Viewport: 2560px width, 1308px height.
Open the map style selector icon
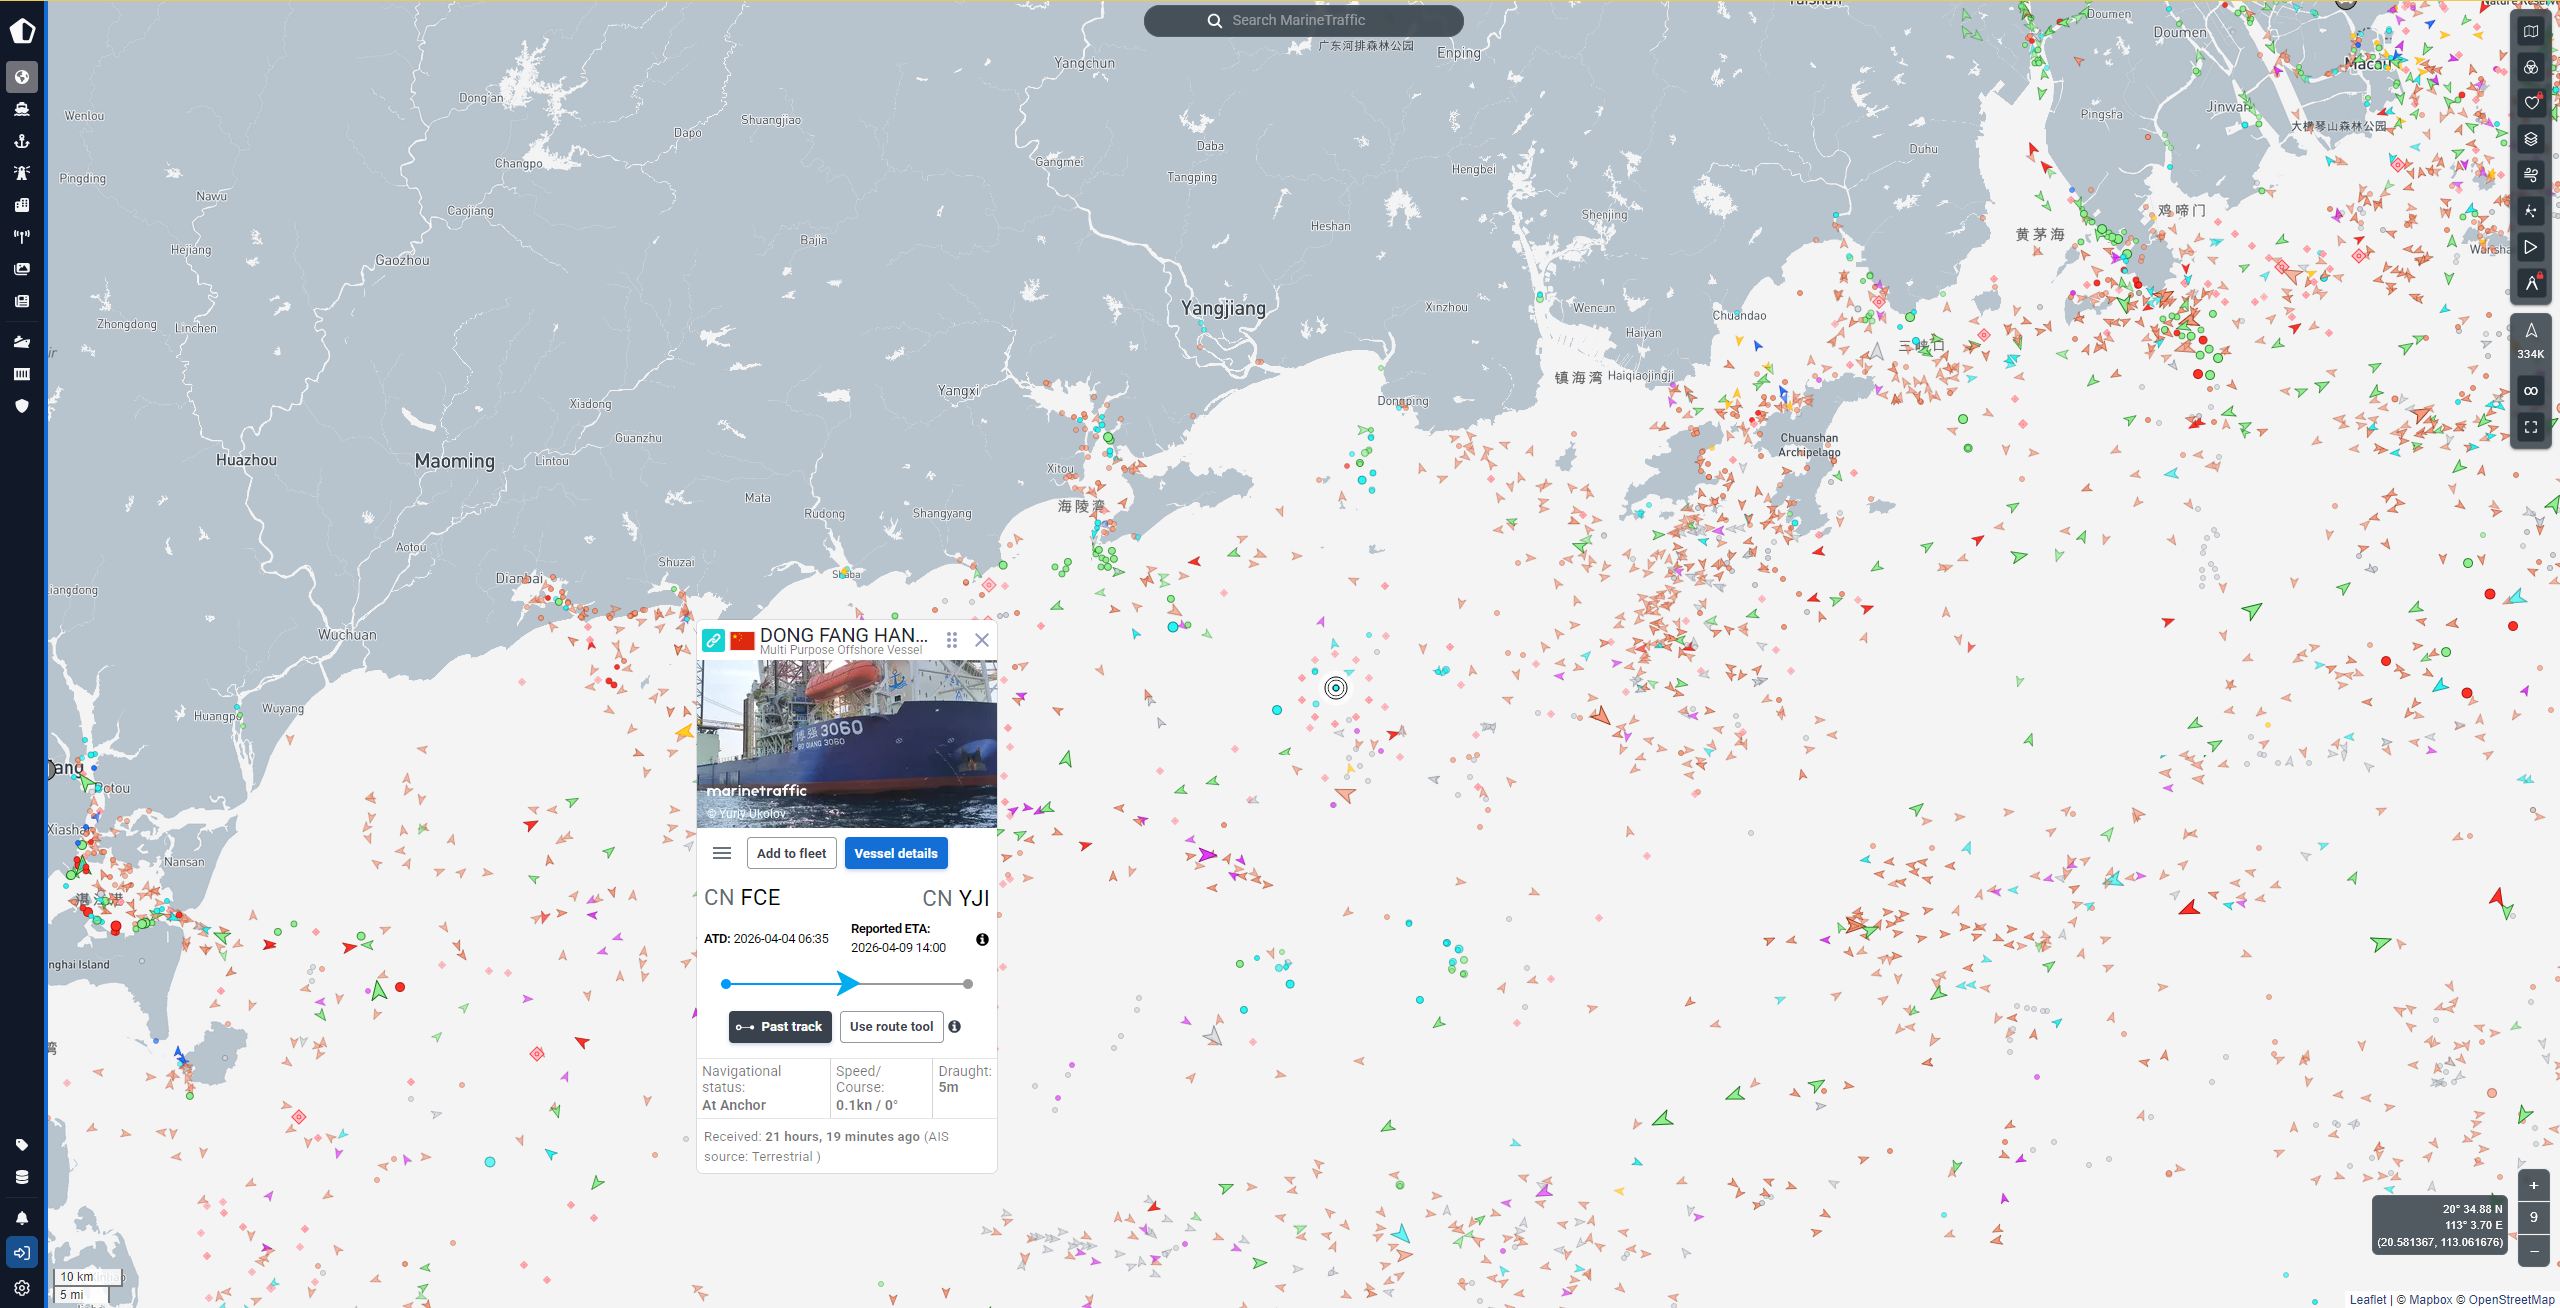coord(2531,31)
